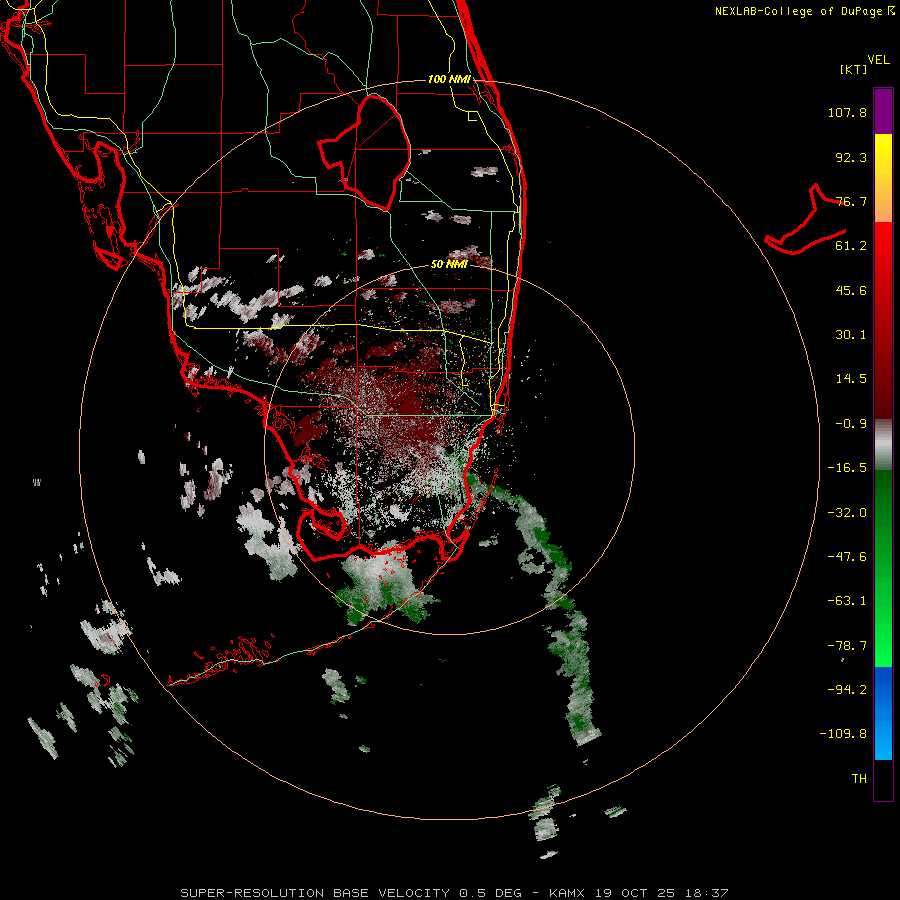Click the -47.6 scale value
Screen dimensions: 900x900
[x=847, y=557]
